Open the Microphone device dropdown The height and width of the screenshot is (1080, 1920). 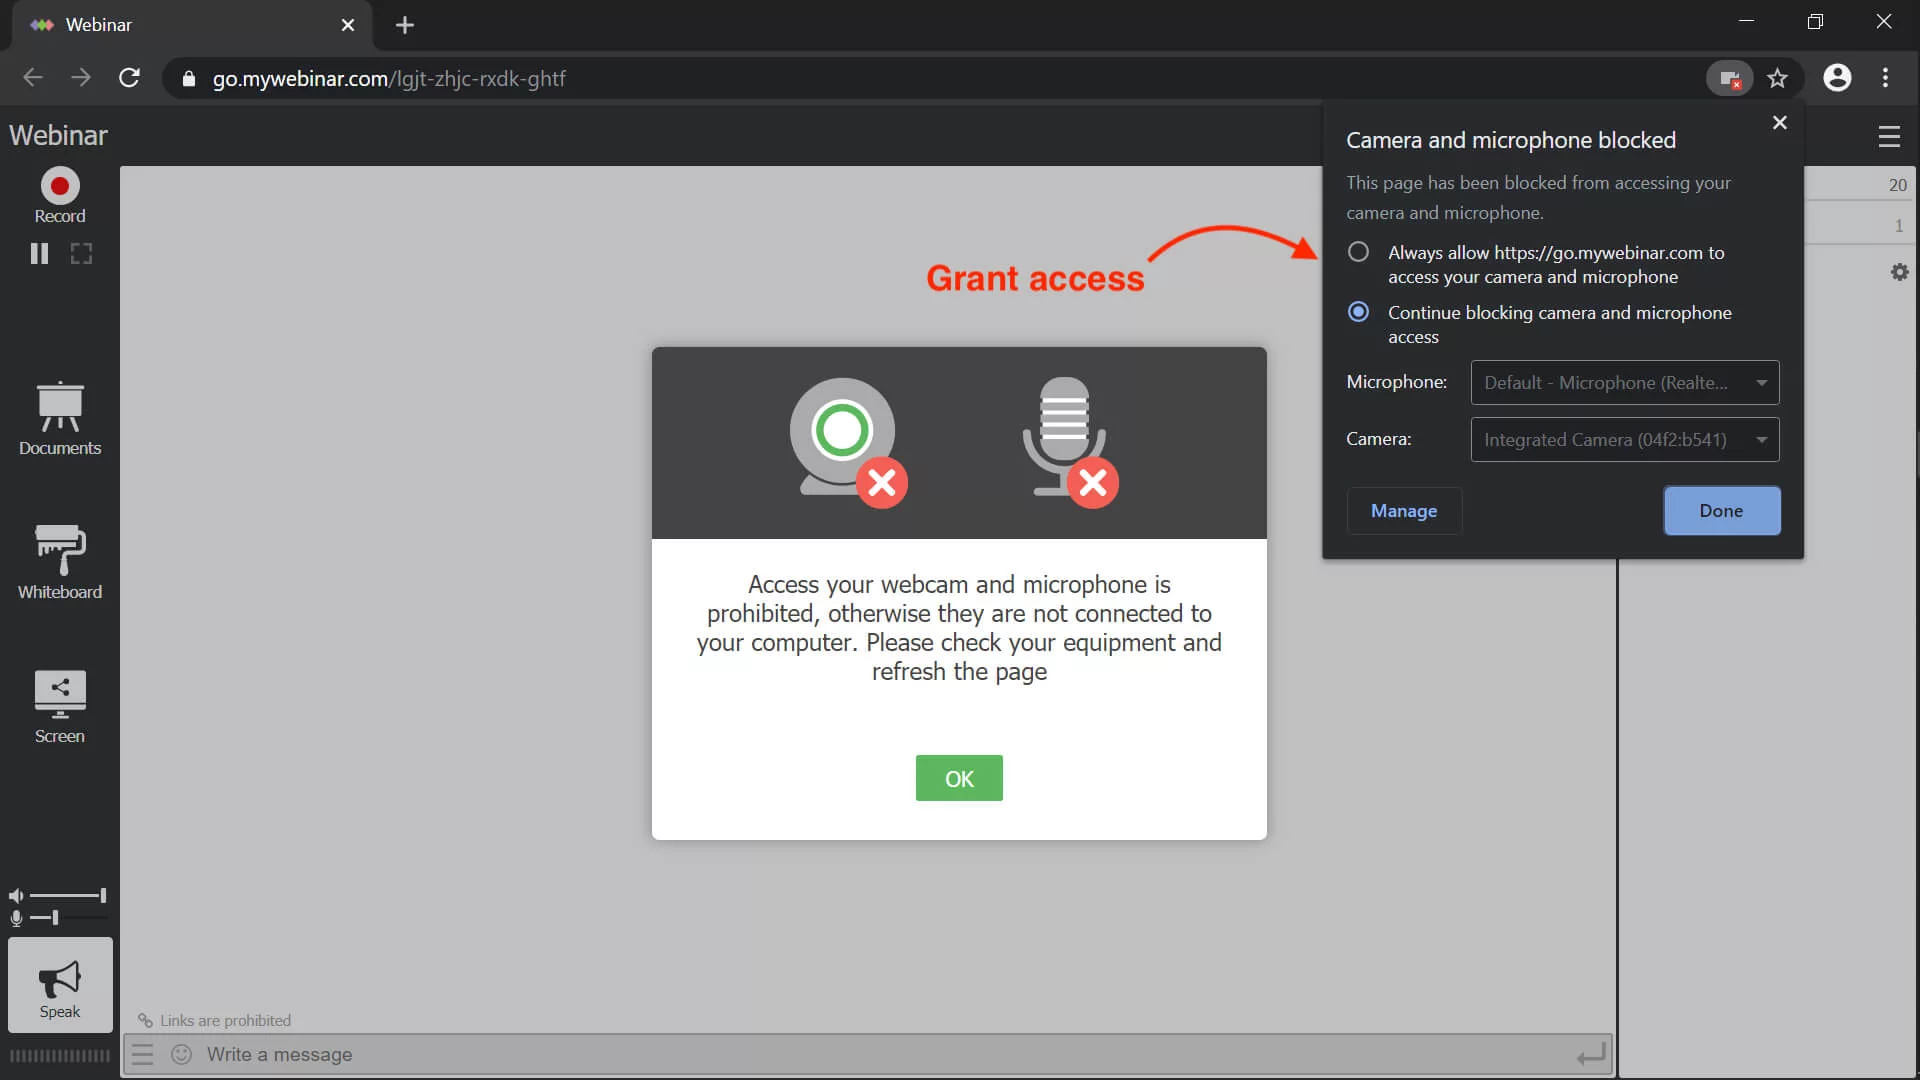(x=1624, y=383)
